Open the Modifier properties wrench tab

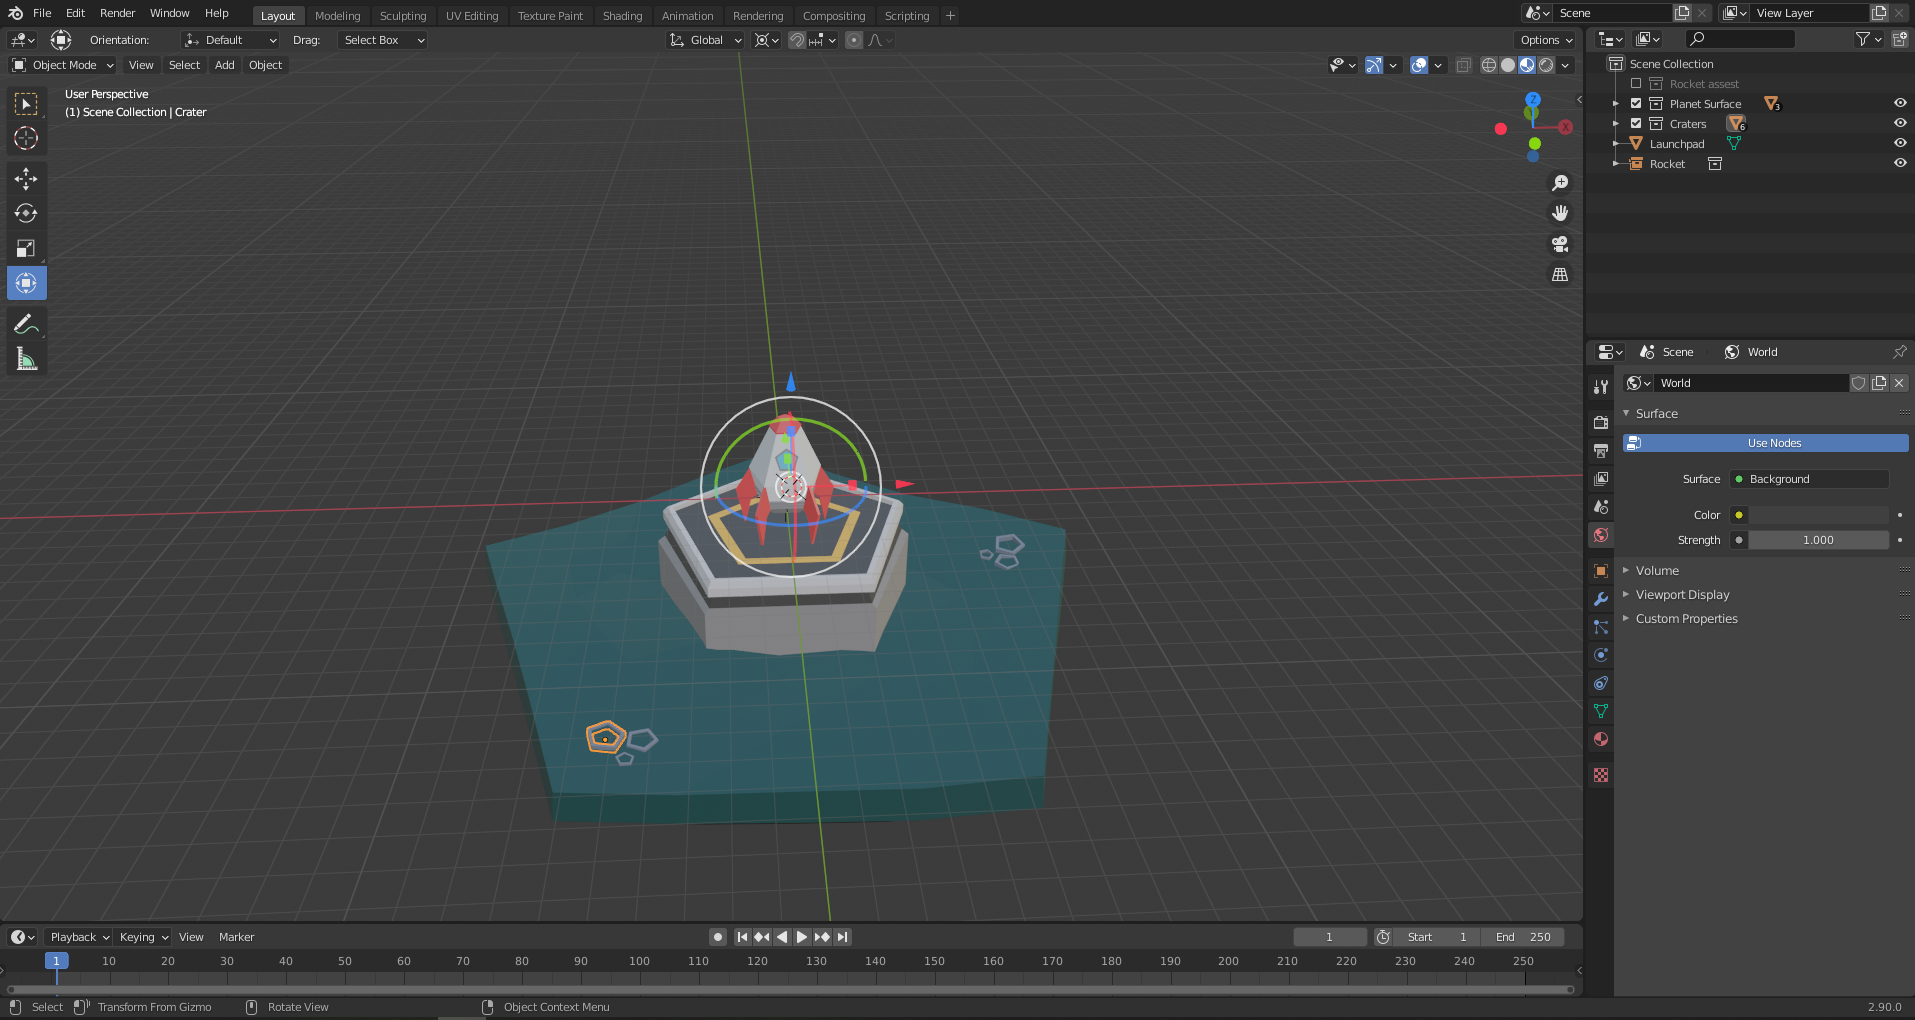(x=1600, y=598)
